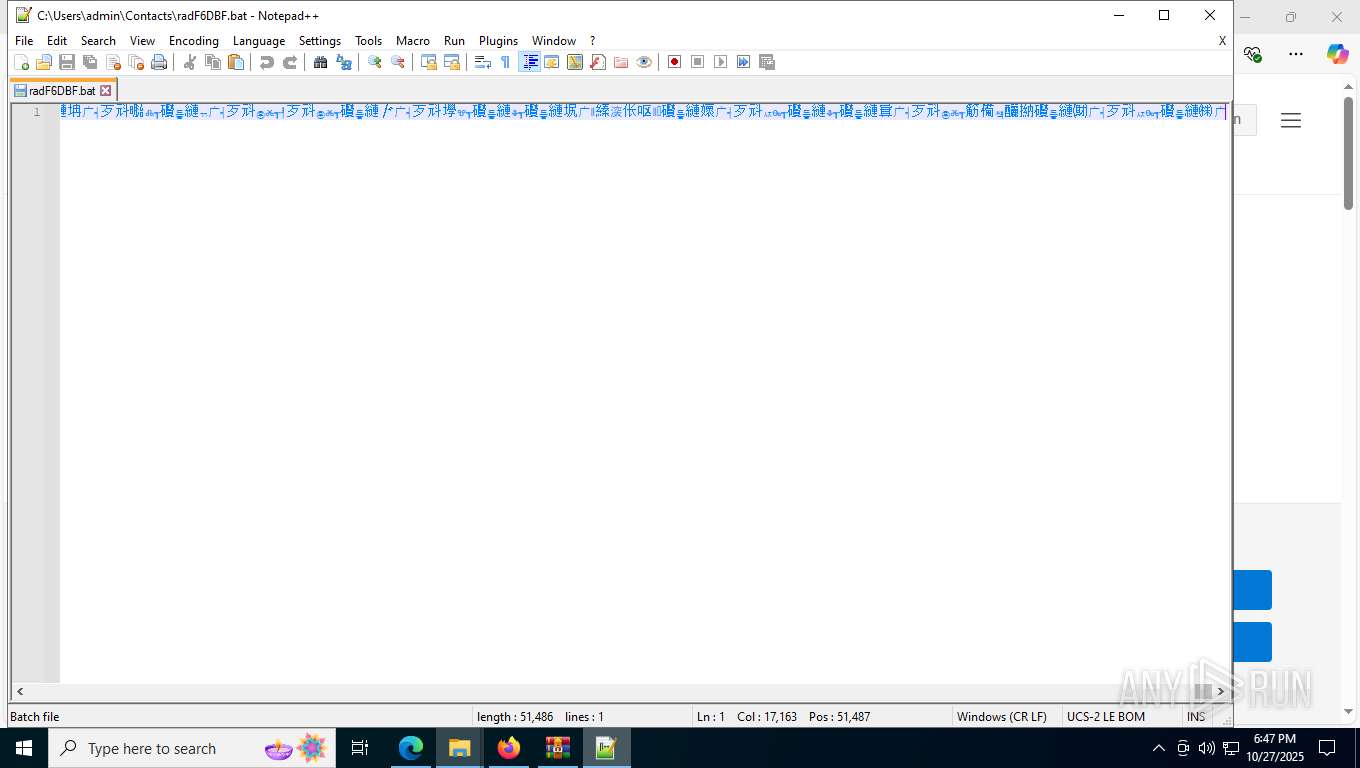The height and width of the screenshot is (768, 1360).
Task: Stop macro recording button
Action: coord(698,62)
